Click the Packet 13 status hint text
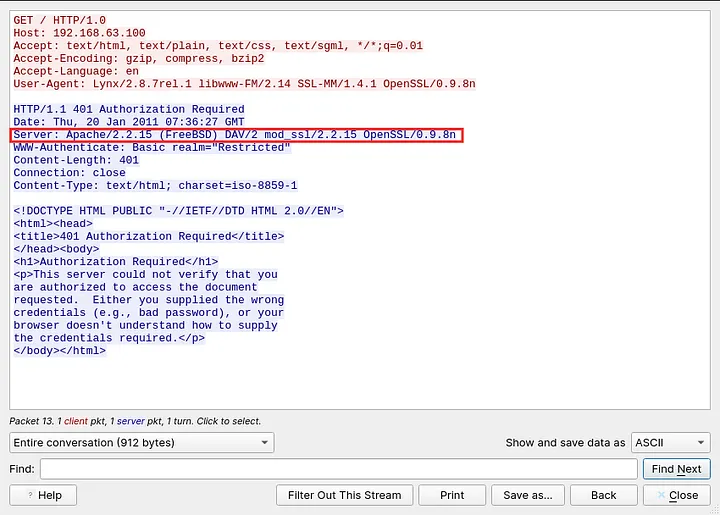This screenshot has height=515, width=720. pyautogui.click(x=135, y=421)
